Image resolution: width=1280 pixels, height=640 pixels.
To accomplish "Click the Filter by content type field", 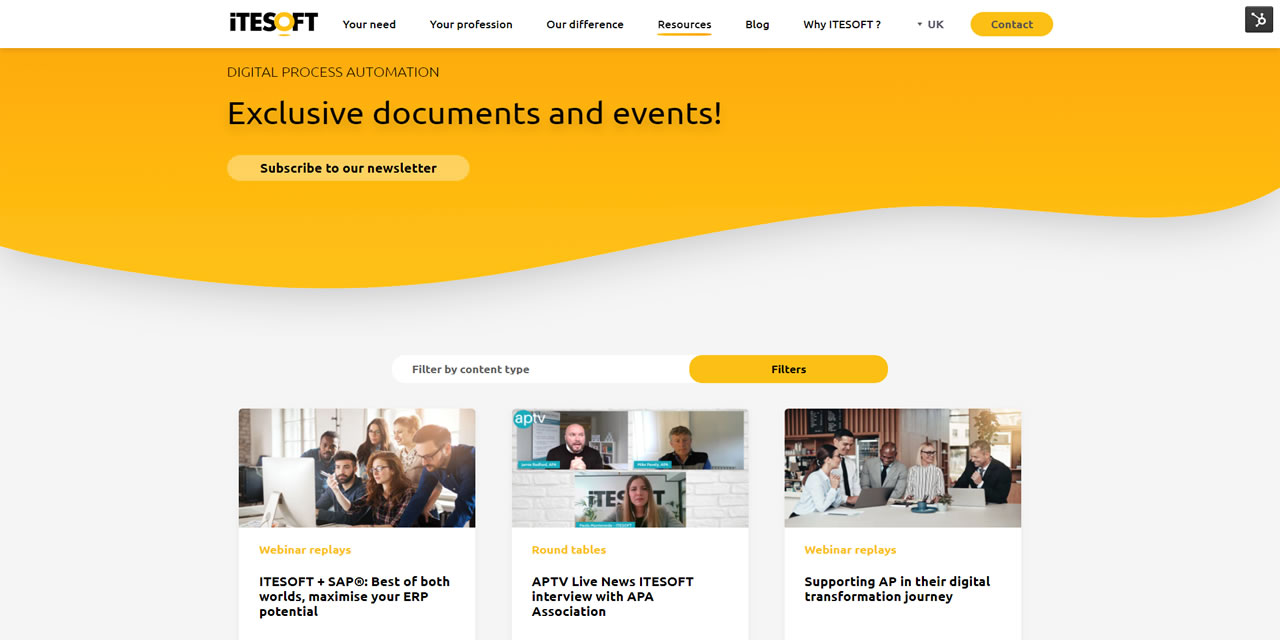I will click(x=540, y=369).
